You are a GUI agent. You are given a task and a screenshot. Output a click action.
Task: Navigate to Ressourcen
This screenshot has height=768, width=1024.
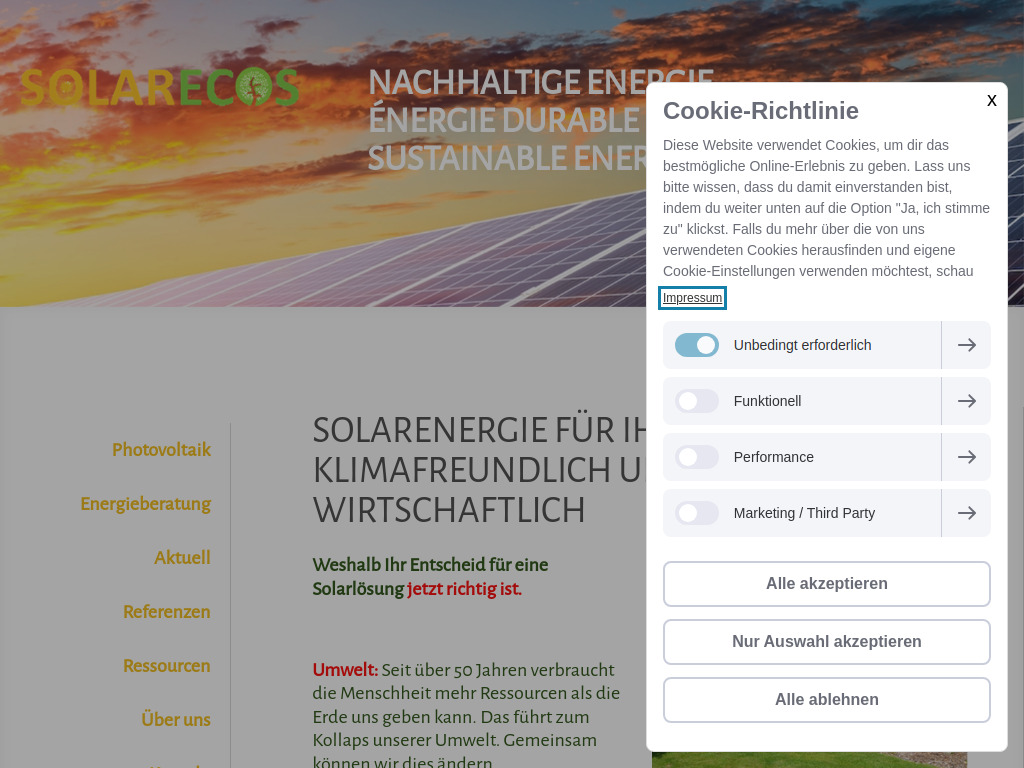[167, 665]
